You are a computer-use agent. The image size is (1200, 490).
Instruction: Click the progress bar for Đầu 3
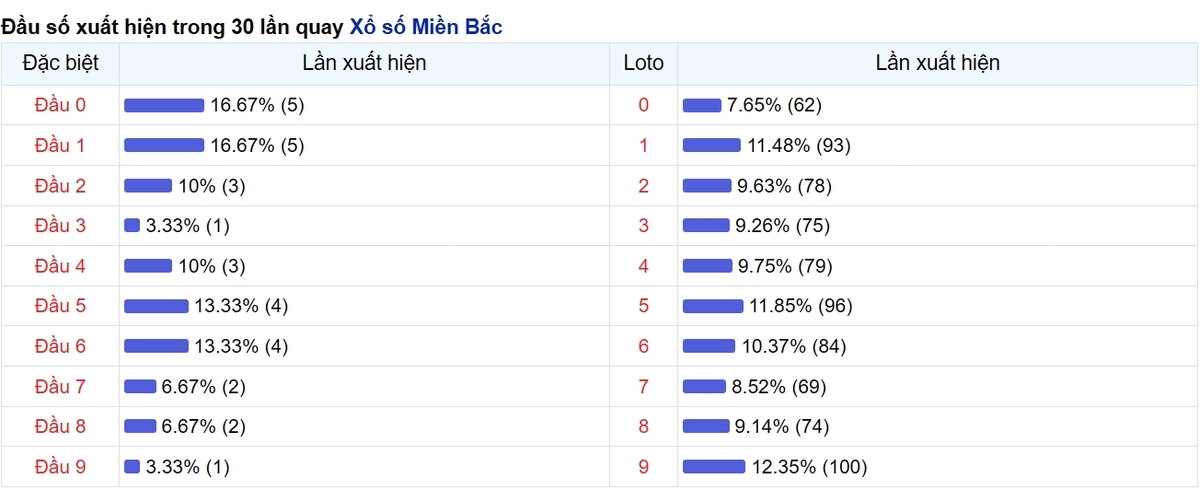(132, 226)
